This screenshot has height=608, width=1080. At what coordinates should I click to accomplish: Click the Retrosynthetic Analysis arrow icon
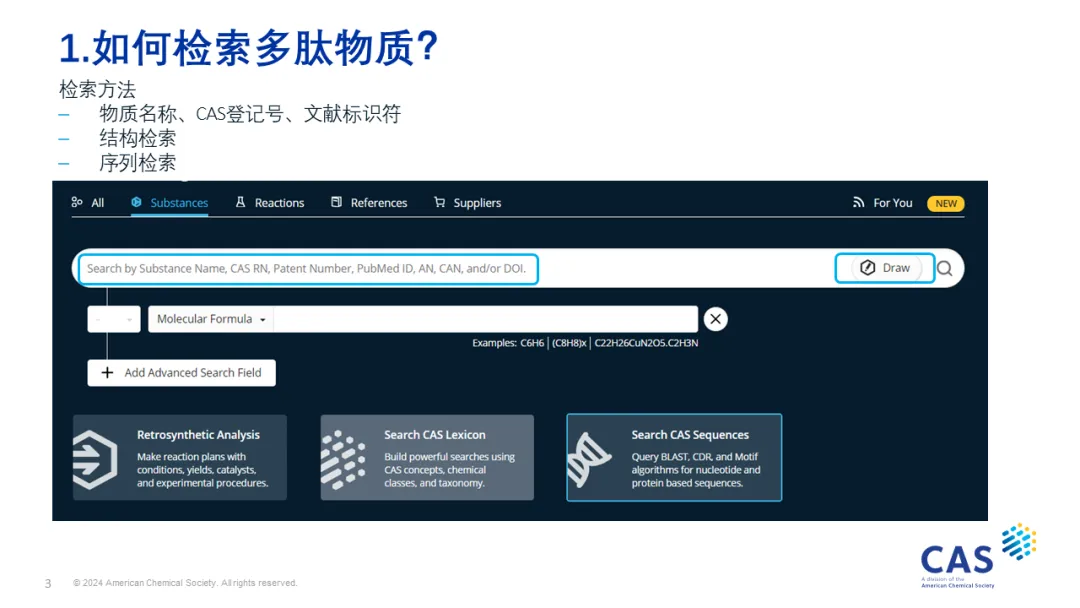(95, 459)
